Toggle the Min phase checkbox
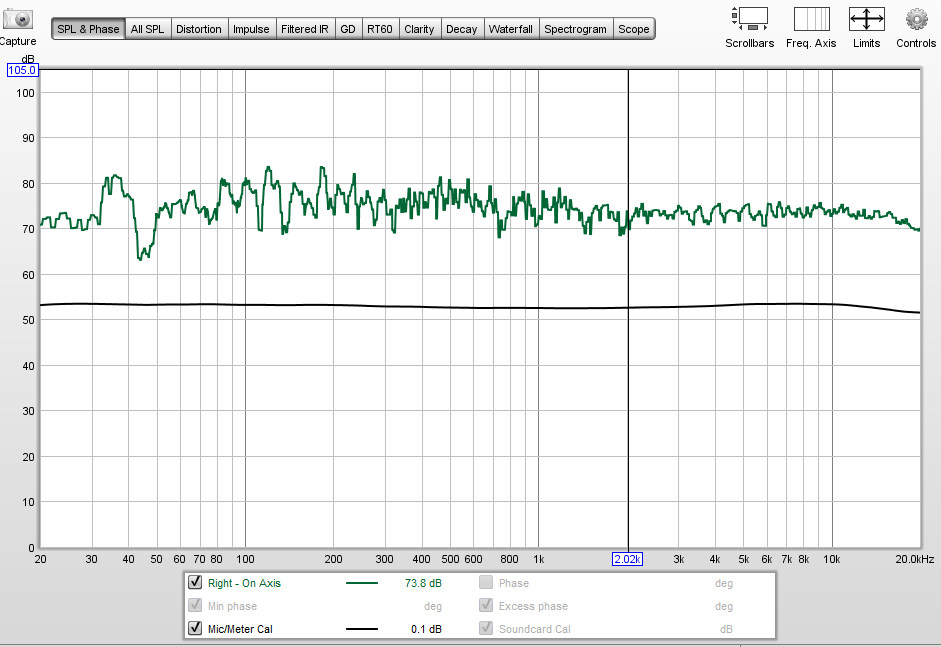The height and width of the screenshot is (647, 941). [x=195, y=605]
